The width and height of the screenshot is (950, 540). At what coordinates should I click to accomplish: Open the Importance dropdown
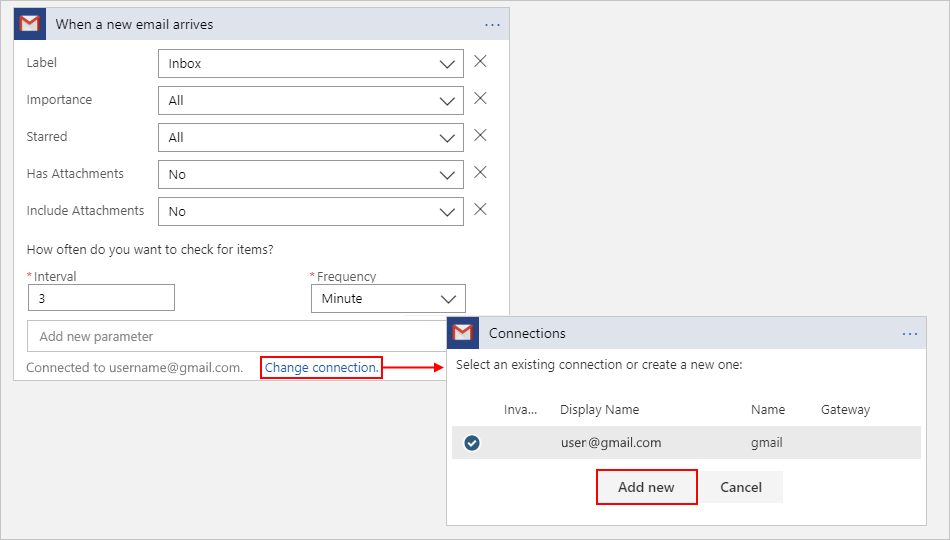[x=311, y=101]
